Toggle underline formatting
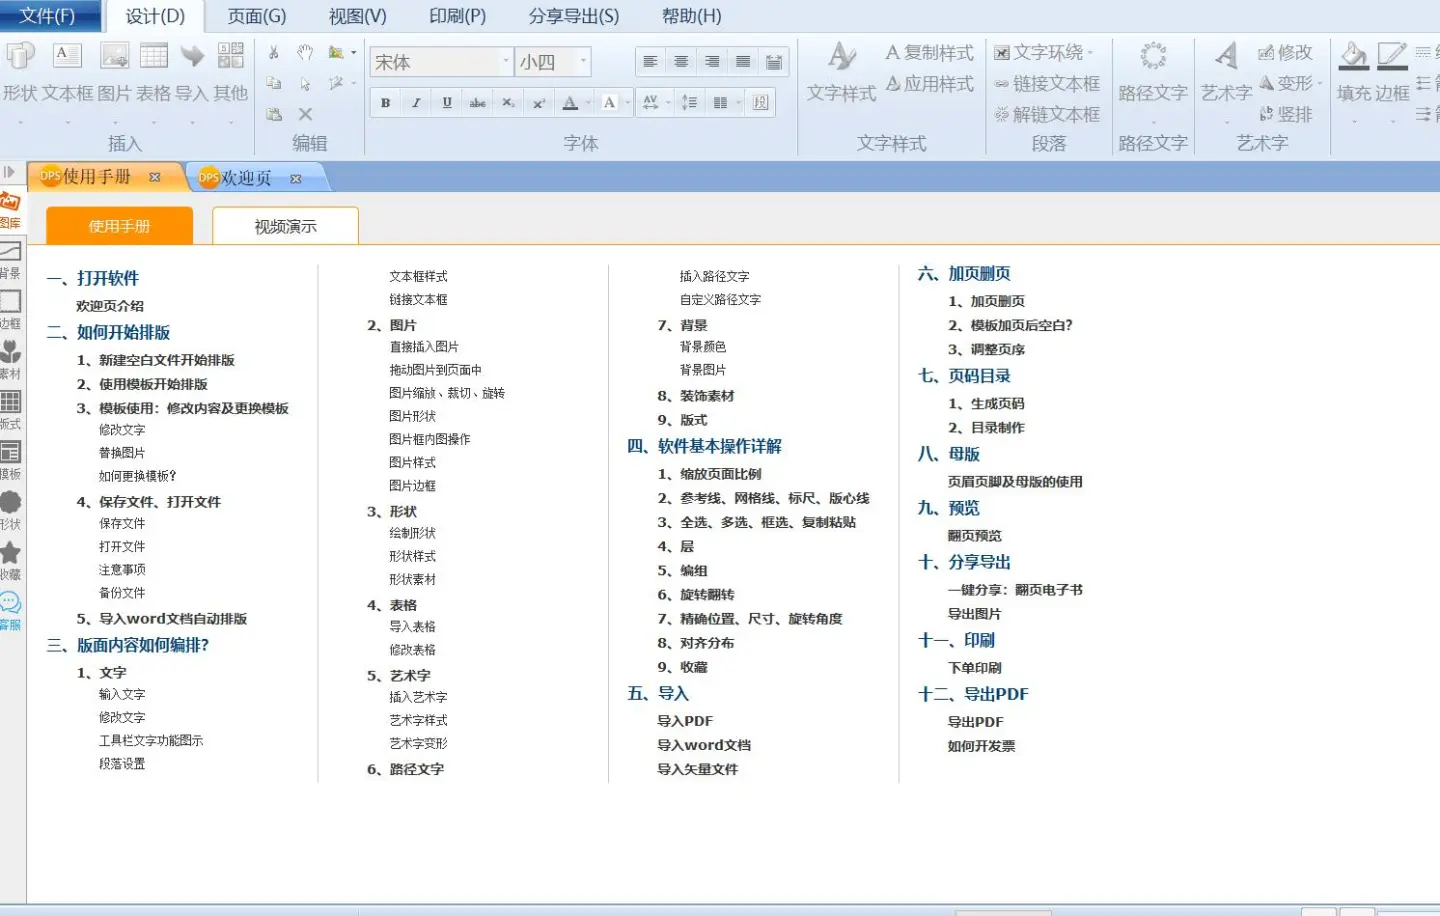This screenshot has height=916, width=1440. [447, 102]
